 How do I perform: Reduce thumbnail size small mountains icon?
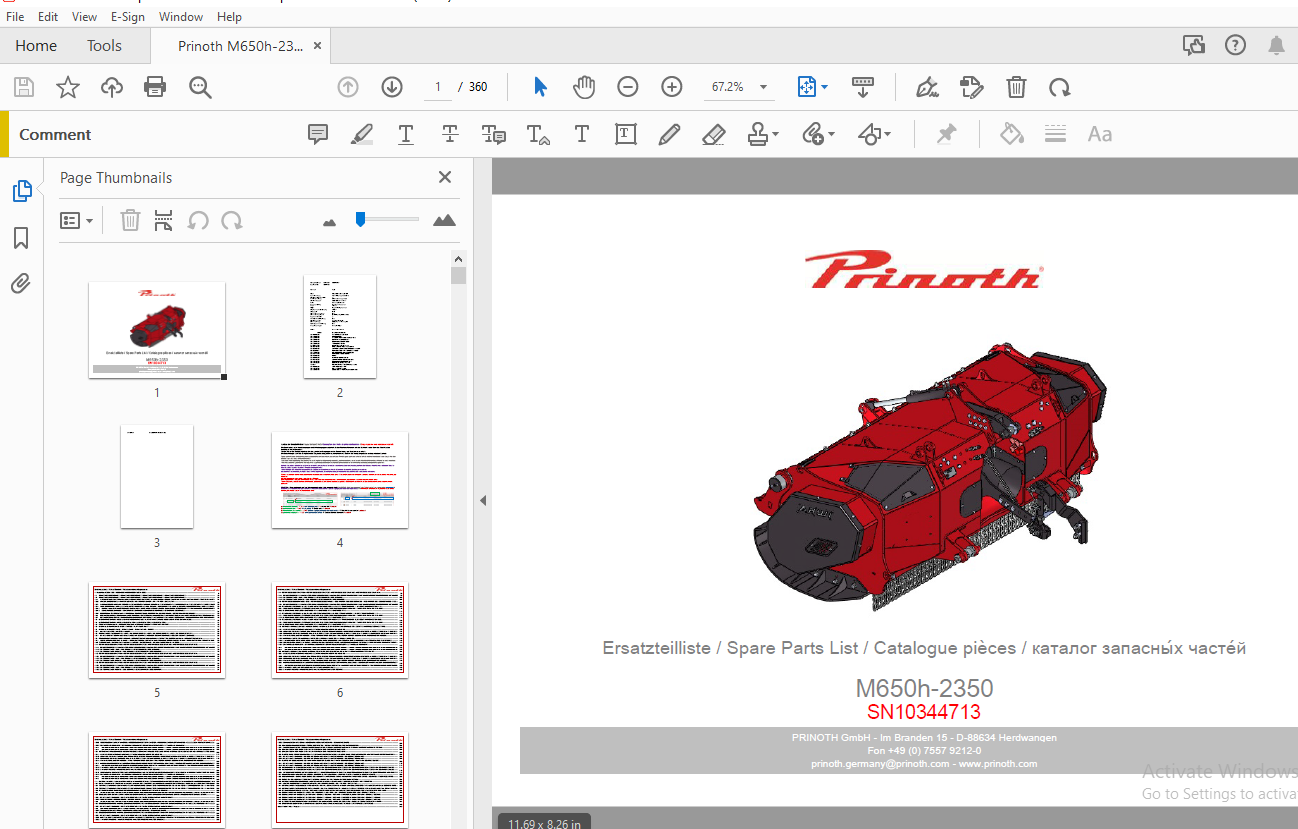[330, 222]
